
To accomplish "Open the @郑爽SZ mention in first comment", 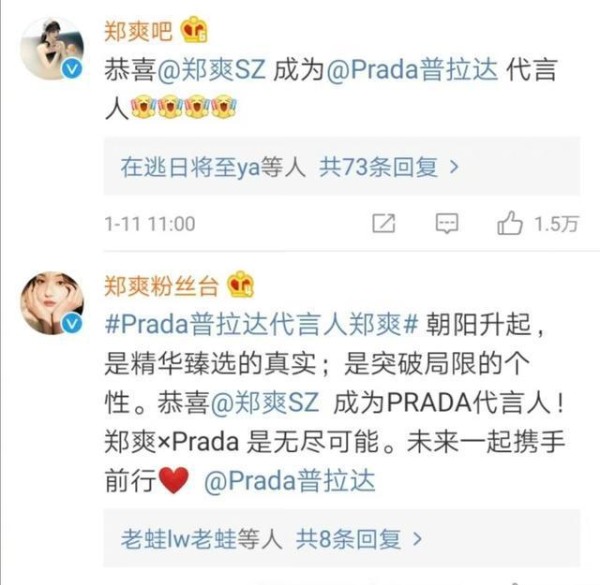I will pyautogui.click(x=211, y=70).
